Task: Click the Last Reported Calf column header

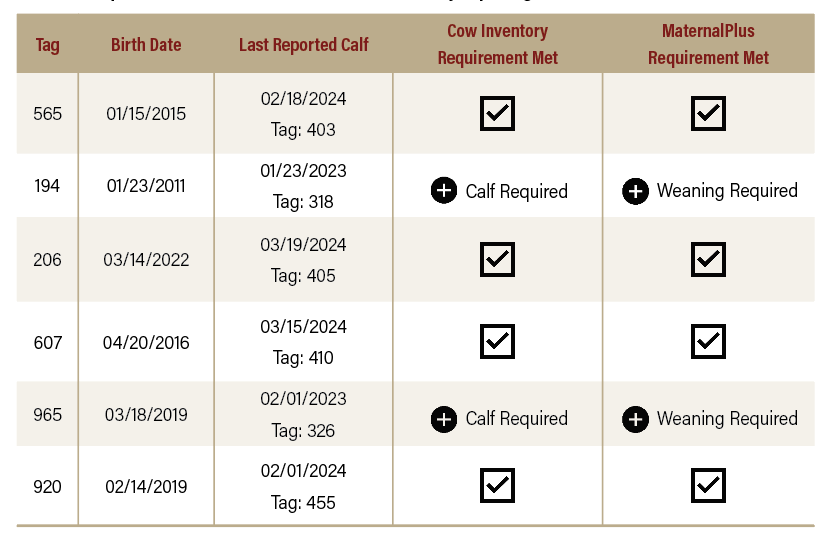Action: pos(303,45)
